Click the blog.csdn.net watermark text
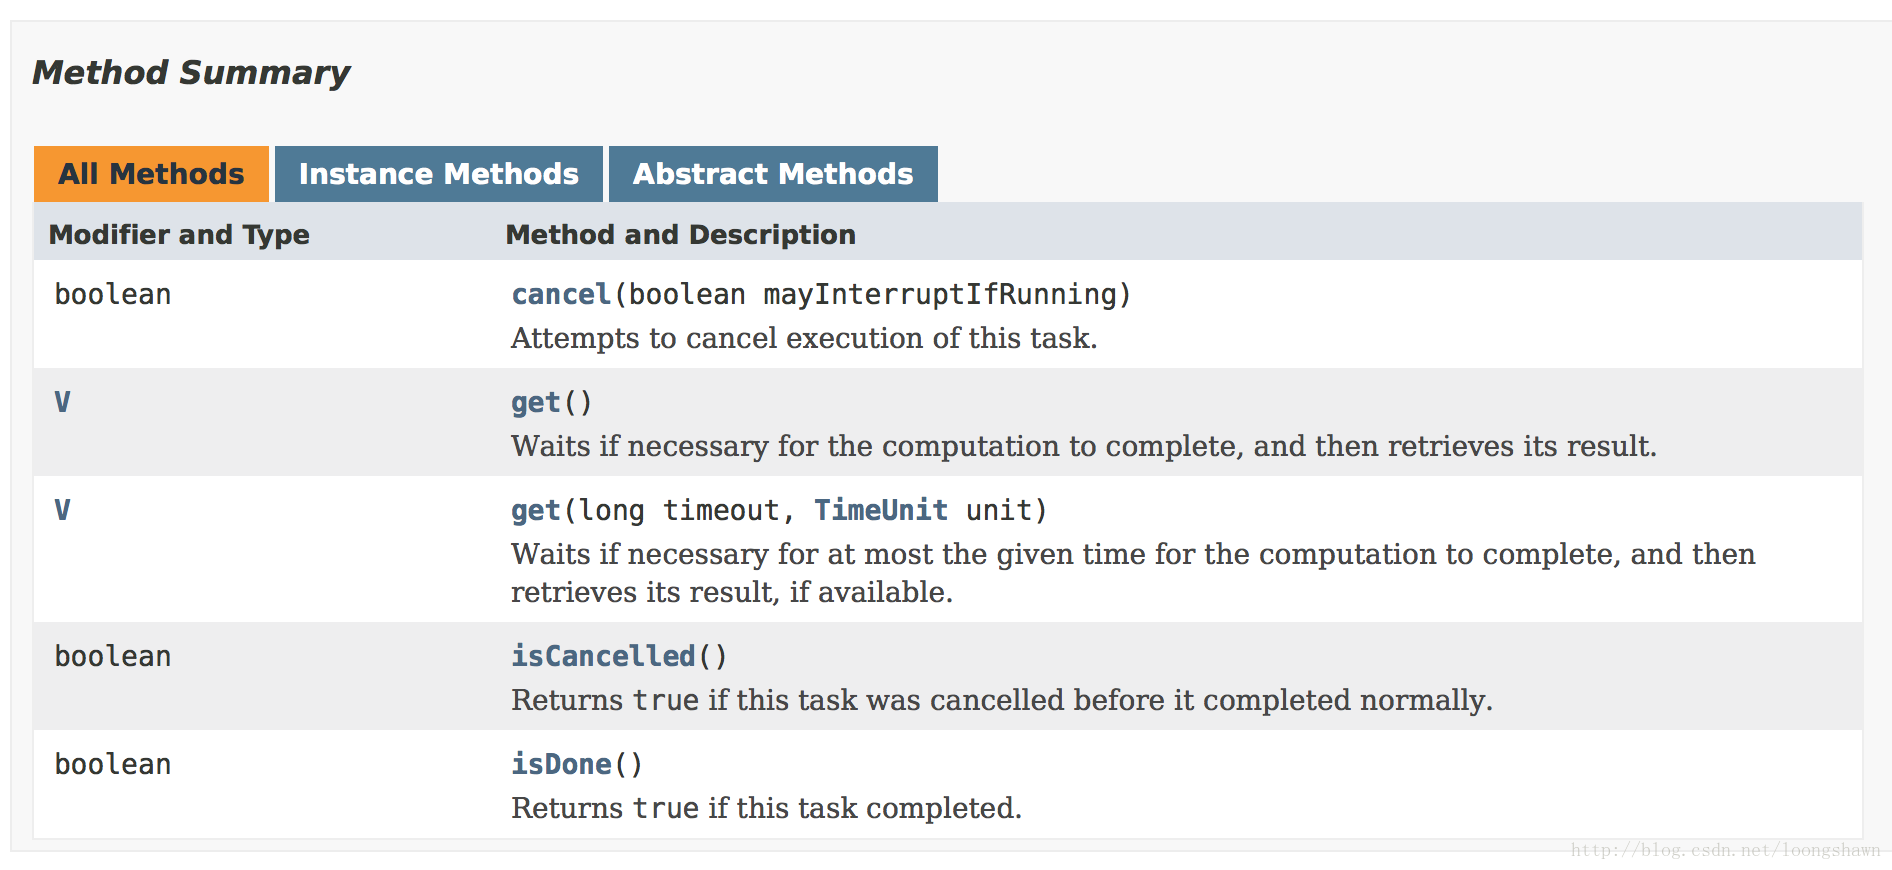Viewport: 1892px width, 870px height. tap(1725, 850)
